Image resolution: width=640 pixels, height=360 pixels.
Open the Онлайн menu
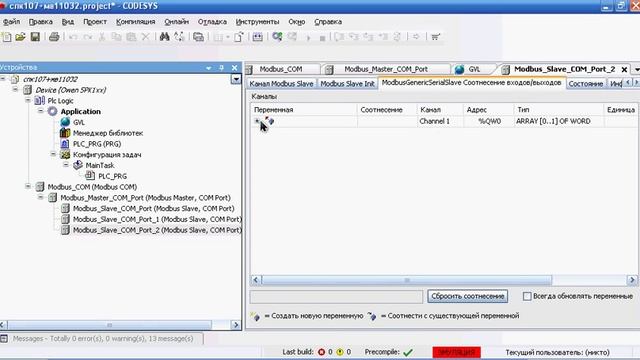tap(176, 22)
